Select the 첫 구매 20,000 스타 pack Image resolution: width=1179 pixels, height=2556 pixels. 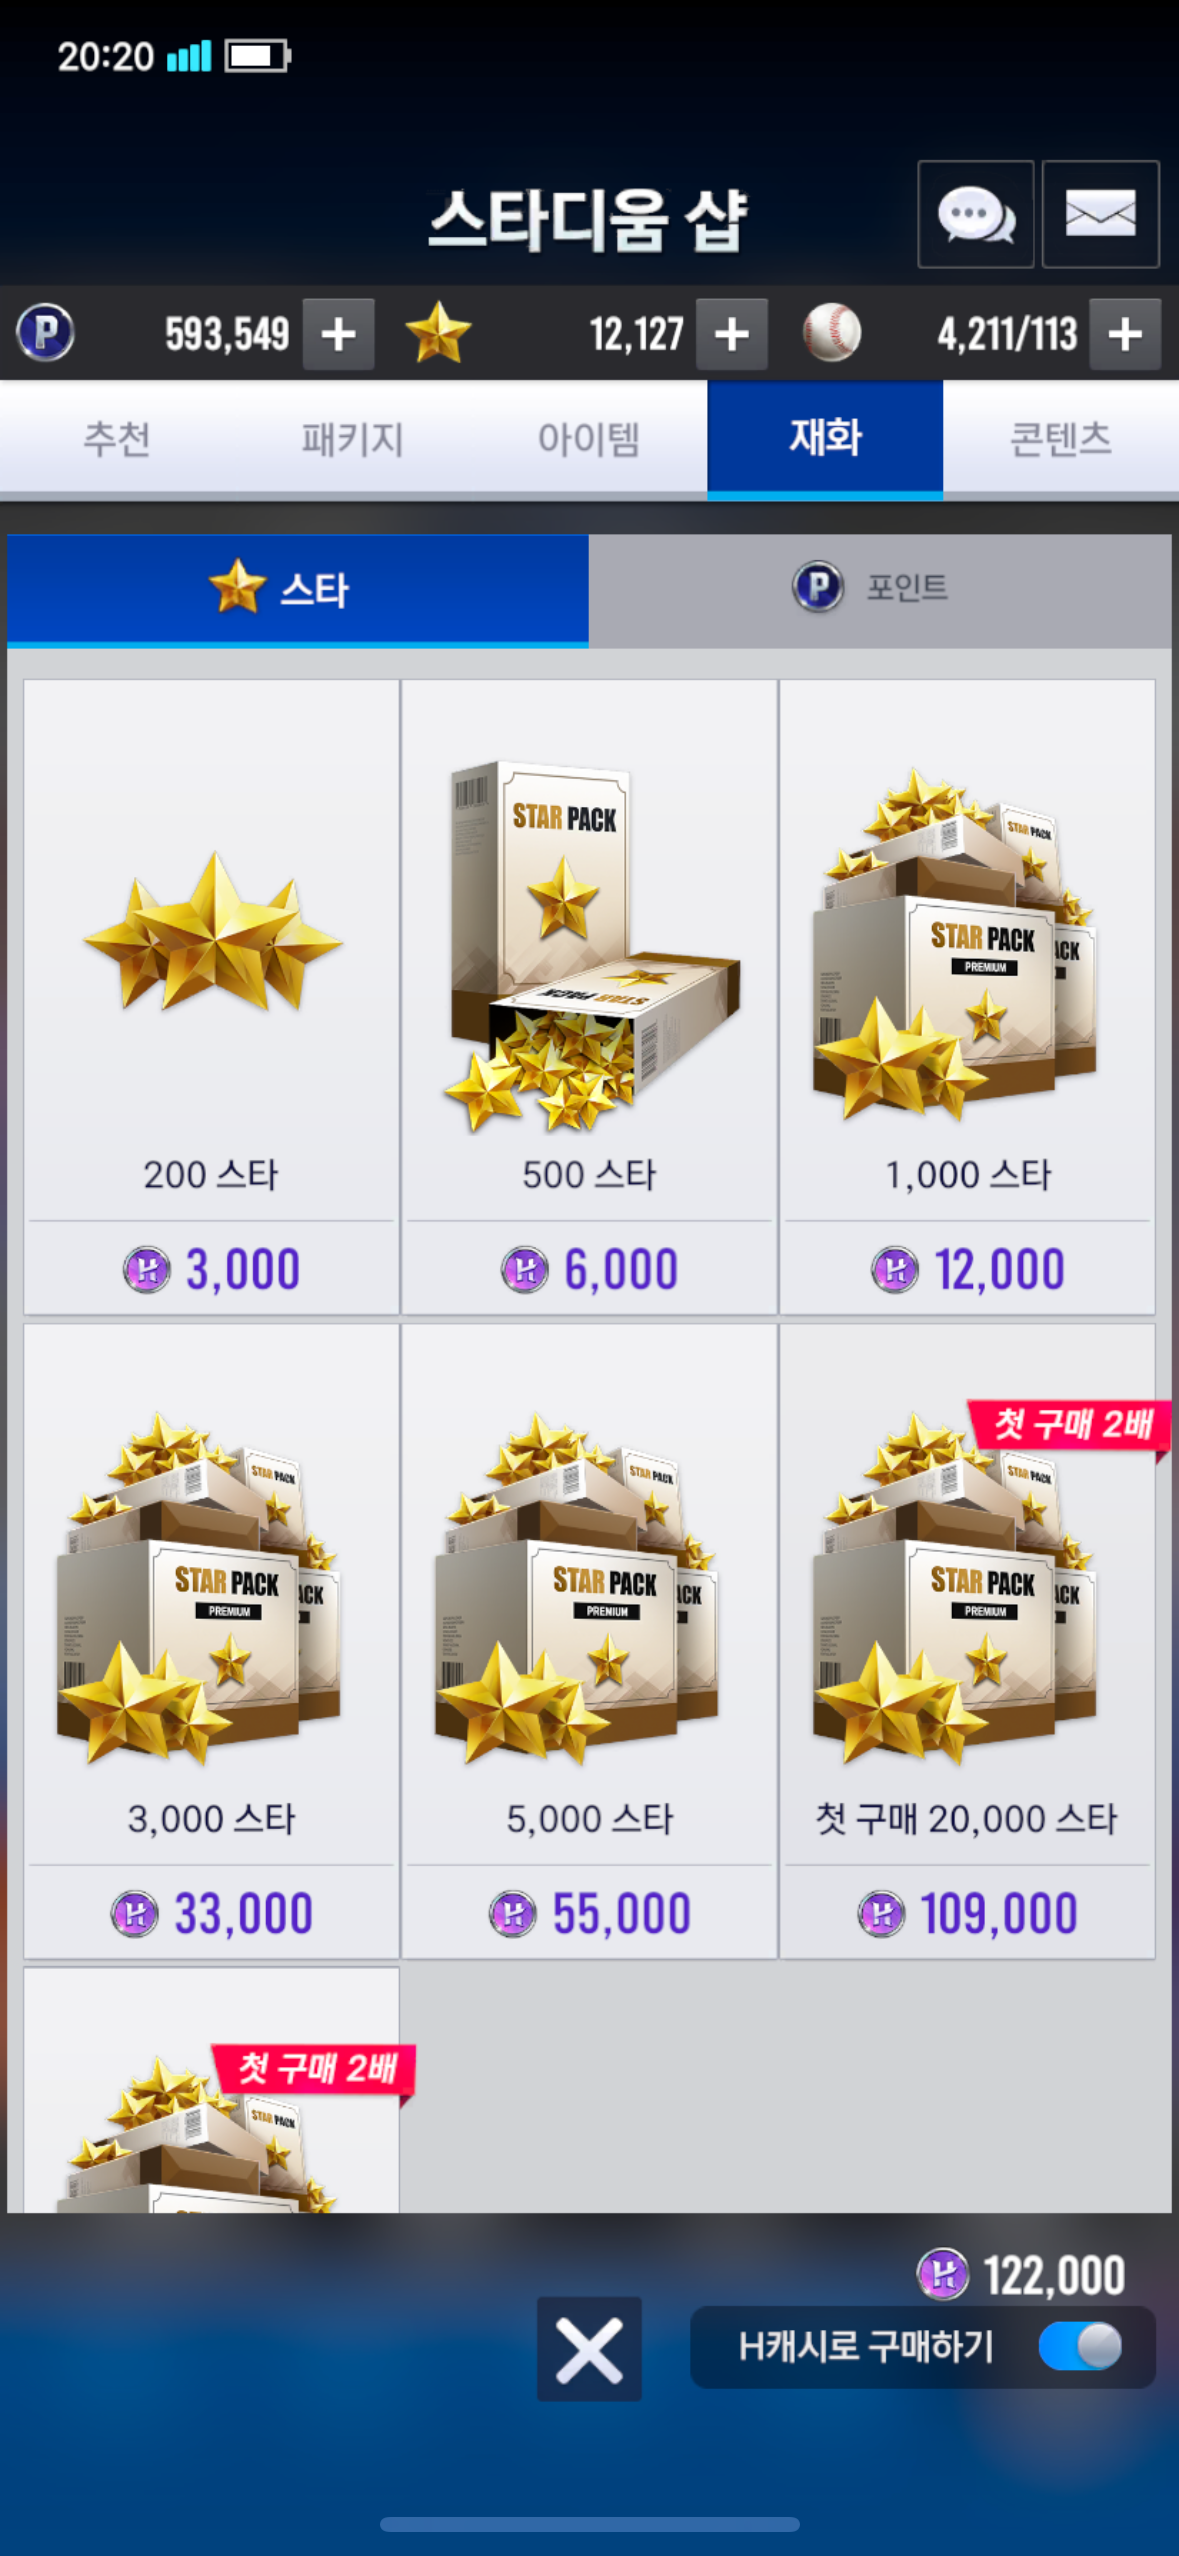click(x=967, y=1641)
